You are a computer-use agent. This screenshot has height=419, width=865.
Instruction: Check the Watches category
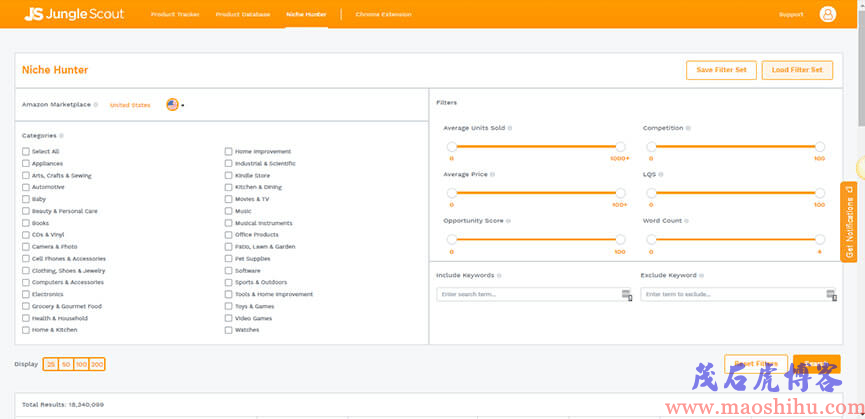pyautogui.click(x=228, y=330)
